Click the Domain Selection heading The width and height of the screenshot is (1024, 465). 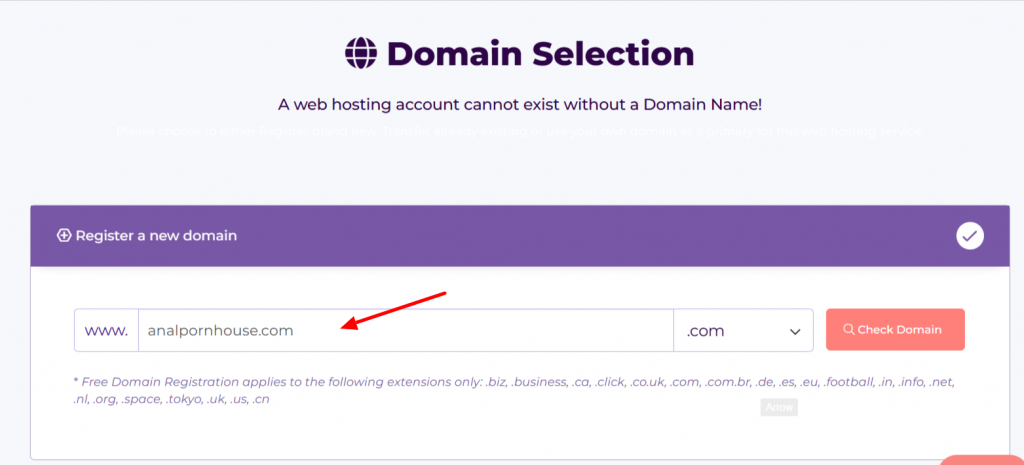[540, 52]
